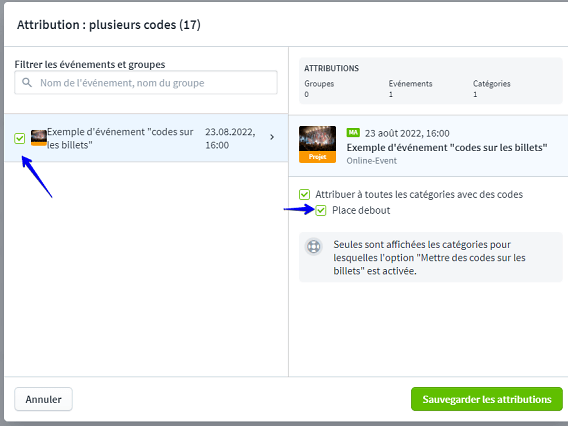Toggle the 'Place debout' checkbox
The image size is (568, 426).
[x=321, y=210]
